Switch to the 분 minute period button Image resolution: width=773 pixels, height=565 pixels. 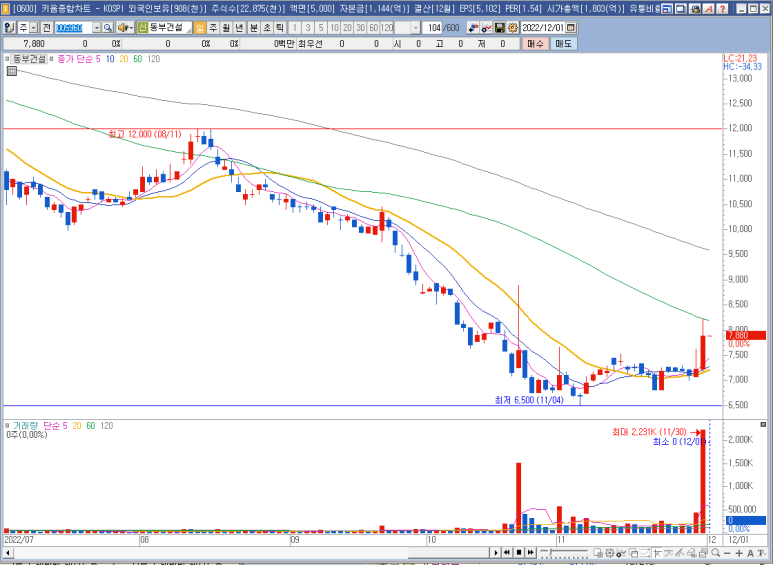[x=253, y=28]
